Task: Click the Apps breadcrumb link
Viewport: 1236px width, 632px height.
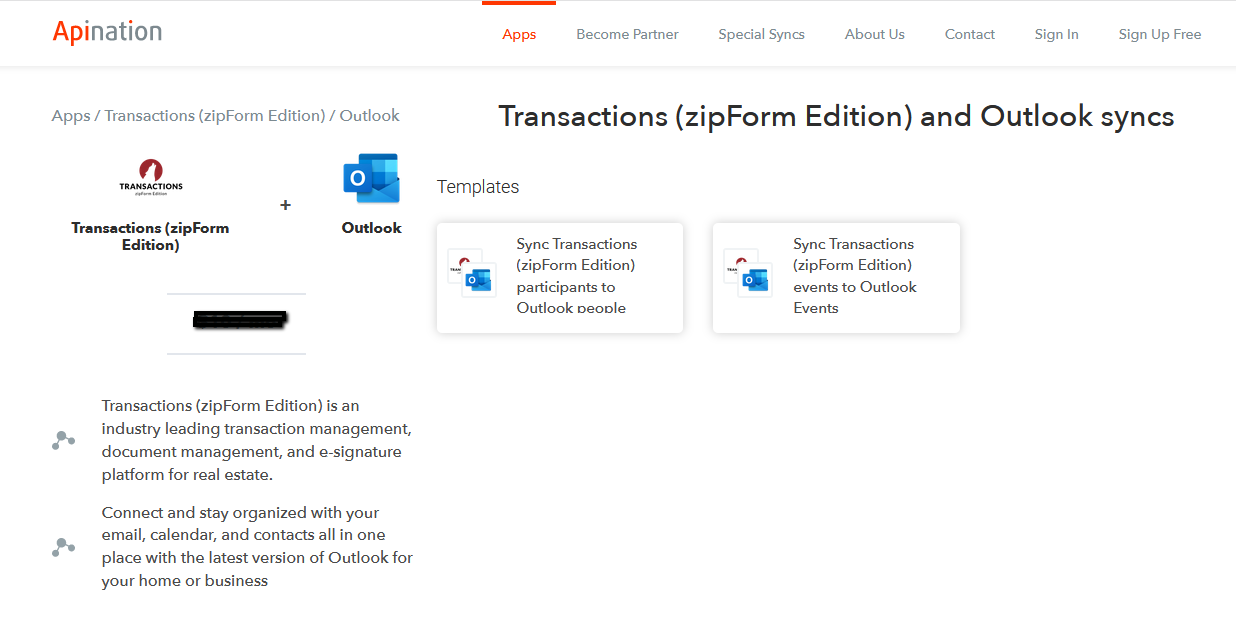Action: point(71,116)
